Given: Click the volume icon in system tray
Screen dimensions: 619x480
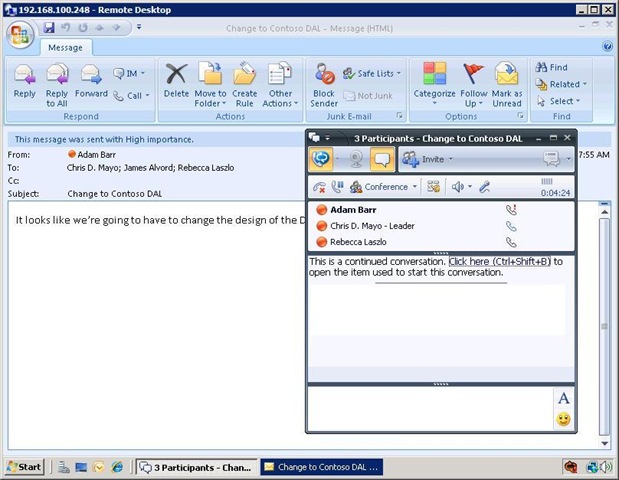Looking at the screenshot, I should pyautogui.click(x=605, y=467).
